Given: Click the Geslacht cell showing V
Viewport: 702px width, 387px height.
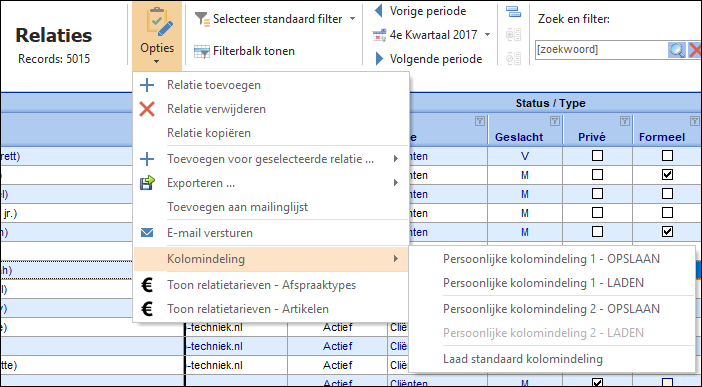Looking at the screenshot, I should (525, 156).
